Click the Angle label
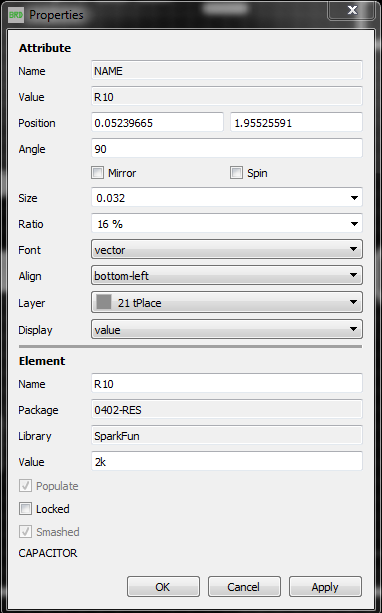Image resolution: width=382 pixels, height=613 pixels. click(32, 149)
